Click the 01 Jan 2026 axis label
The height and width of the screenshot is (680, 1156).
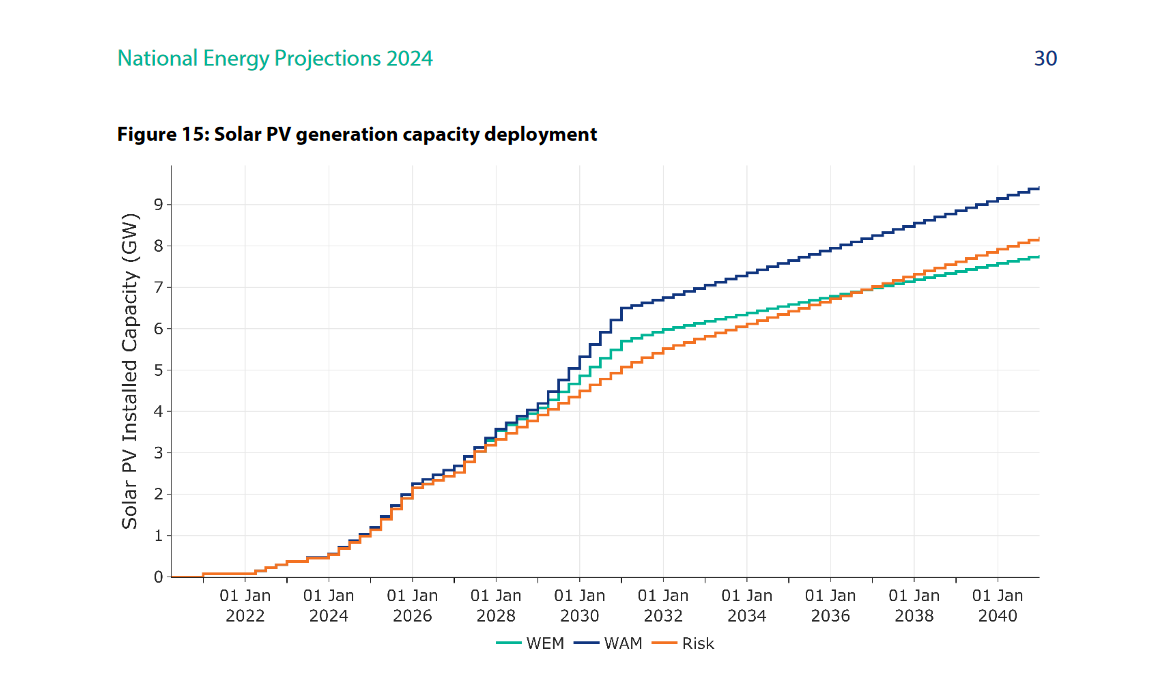(412, 606)
